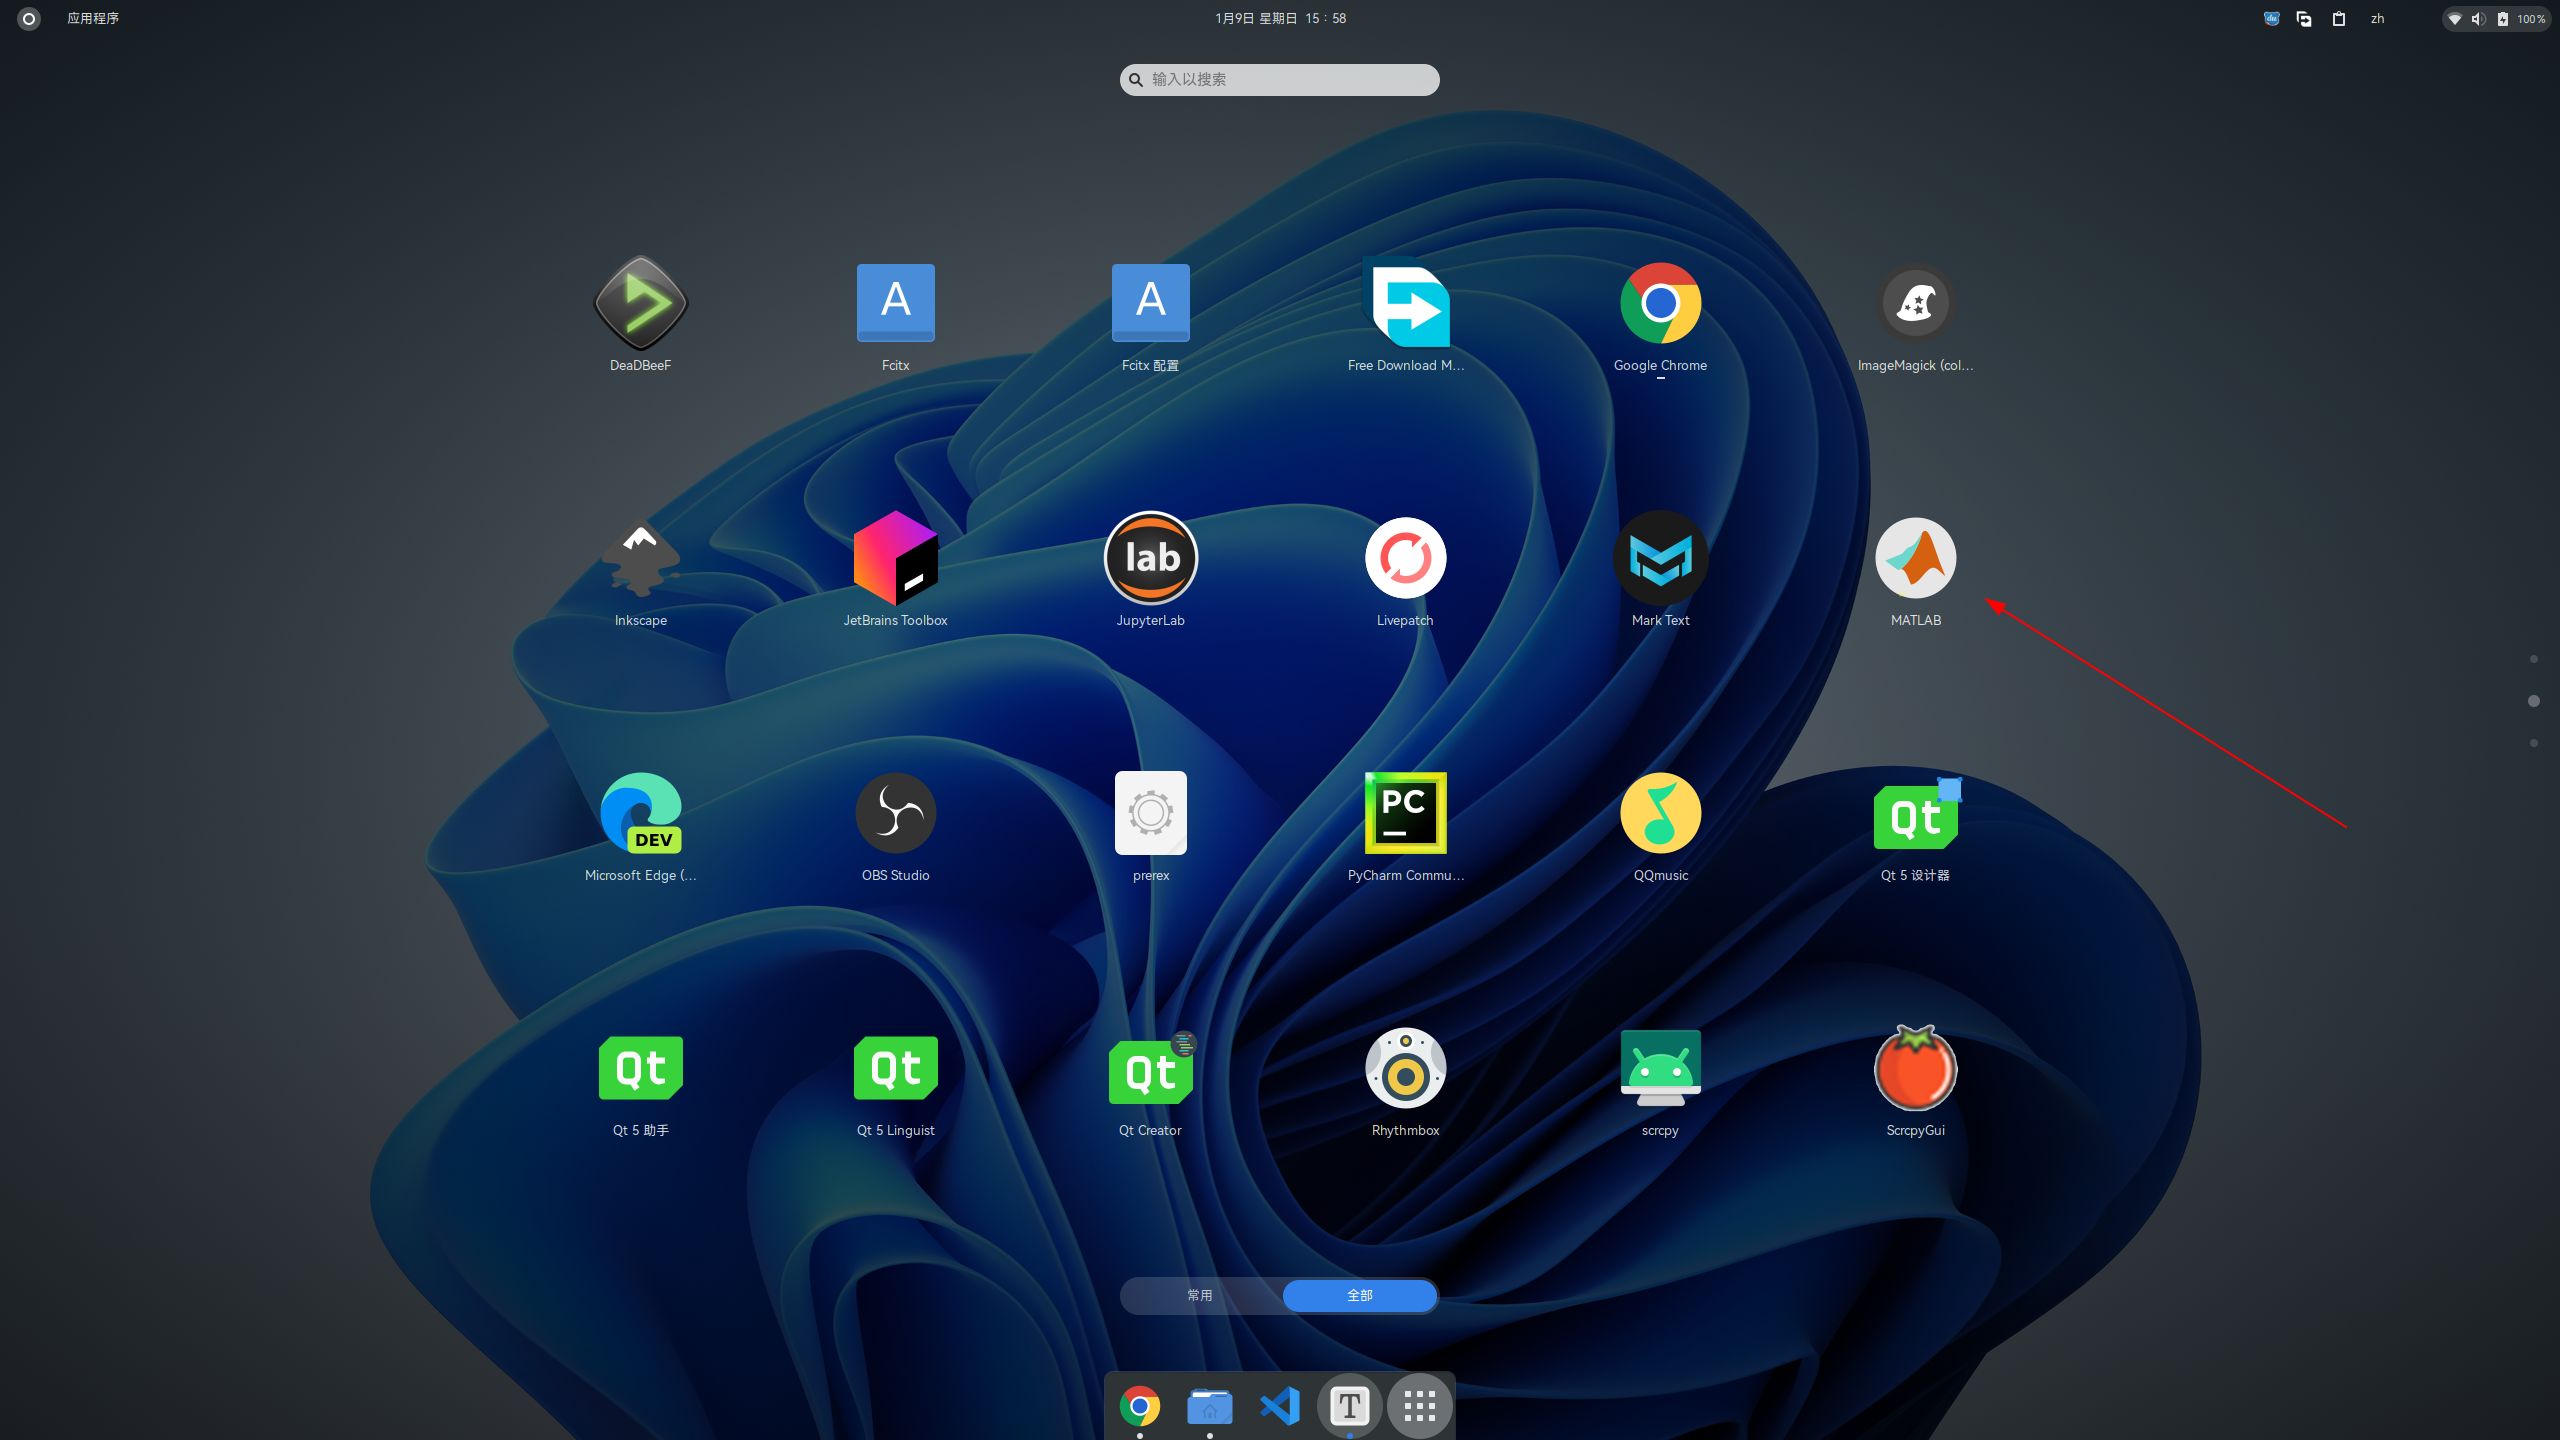Screen dimensions: 2560x1440
Task: Open MATLAB application
Action: 1916,557
